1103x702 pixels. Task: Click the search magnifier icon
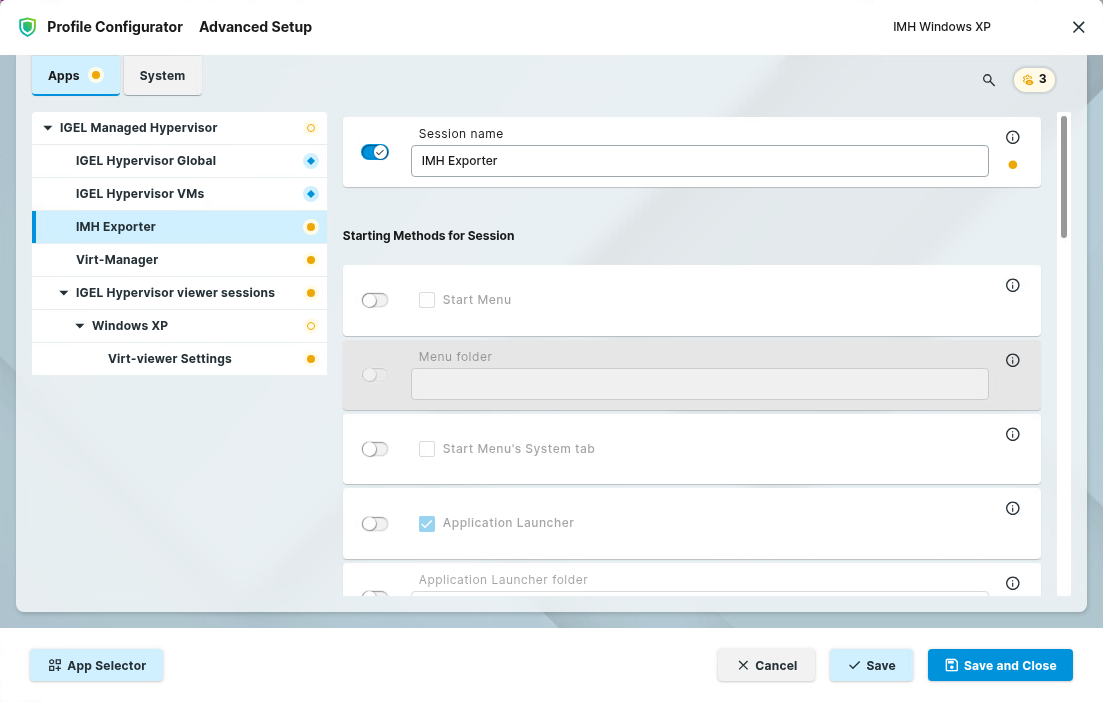coord(988,80)
